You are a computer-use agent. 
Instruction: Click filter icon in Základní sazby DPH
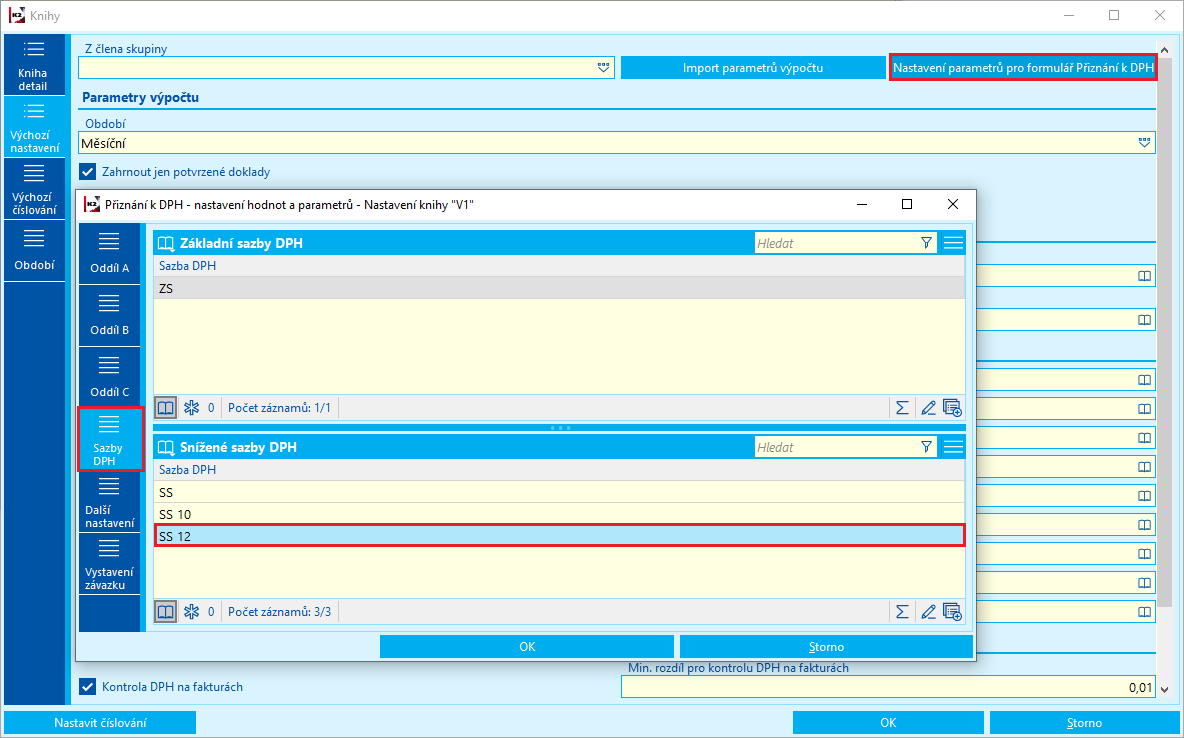(927, 243)
